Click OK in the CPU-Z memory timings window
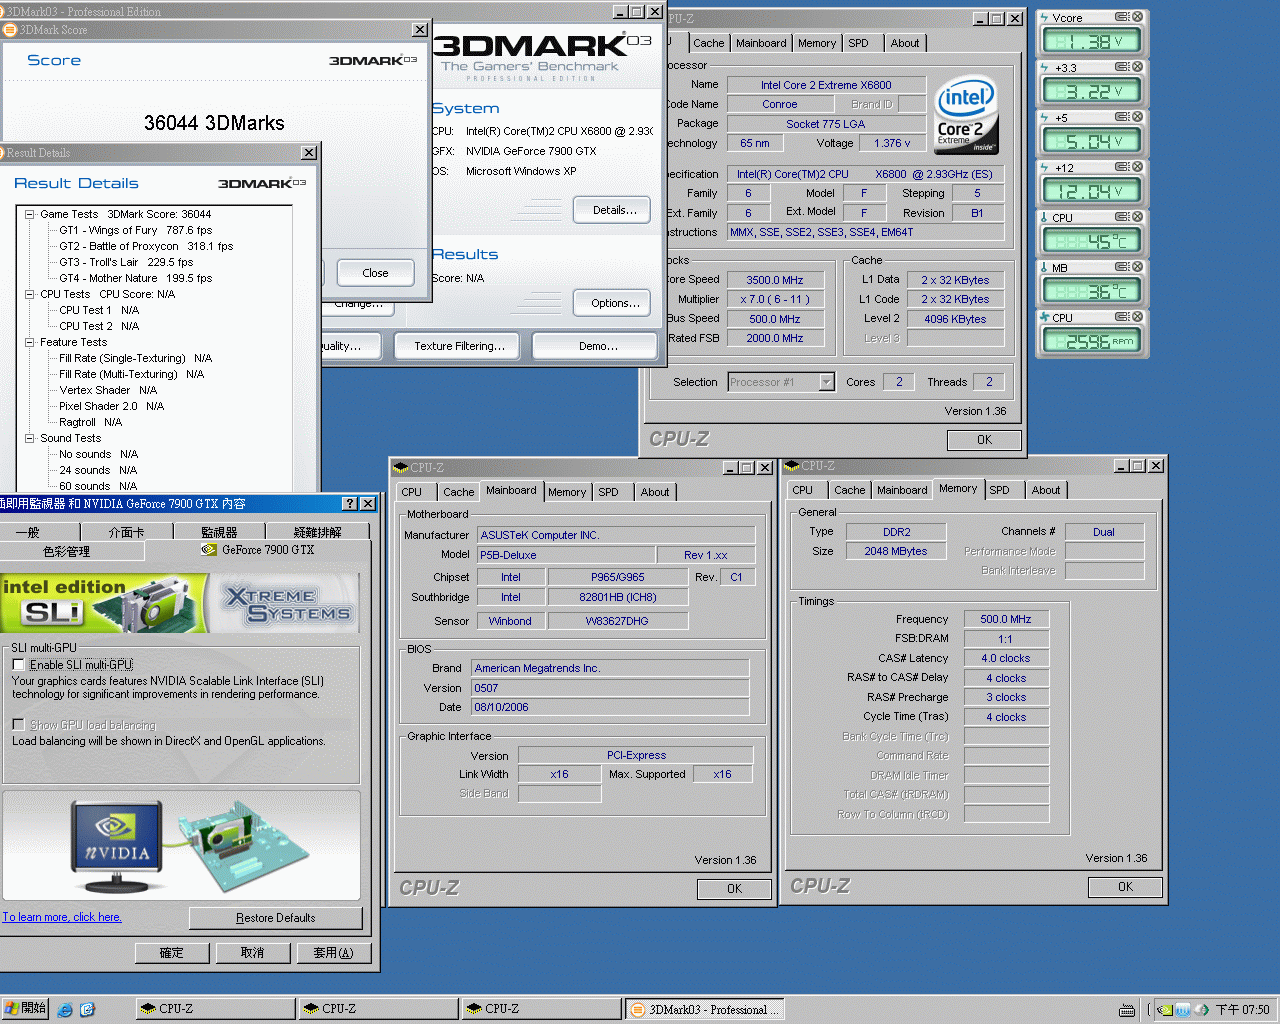1280x1024 pixels. point(1125,887)
